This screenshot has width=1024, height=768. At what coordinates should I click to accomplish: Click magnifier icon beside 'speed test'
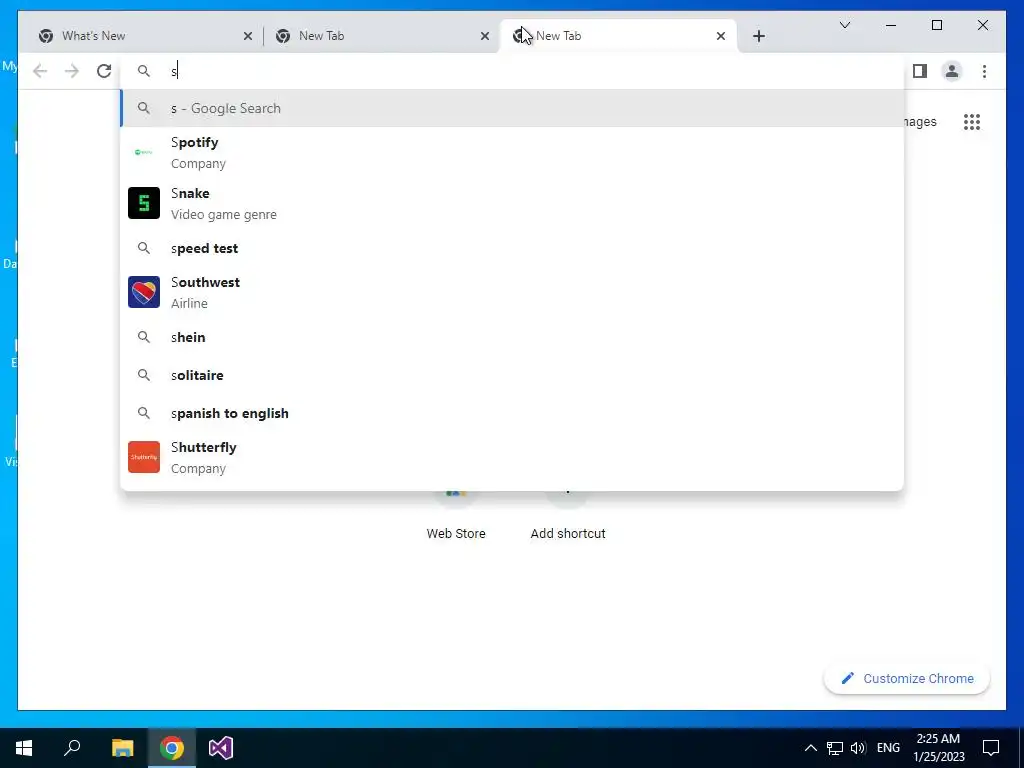click(144, 248)
